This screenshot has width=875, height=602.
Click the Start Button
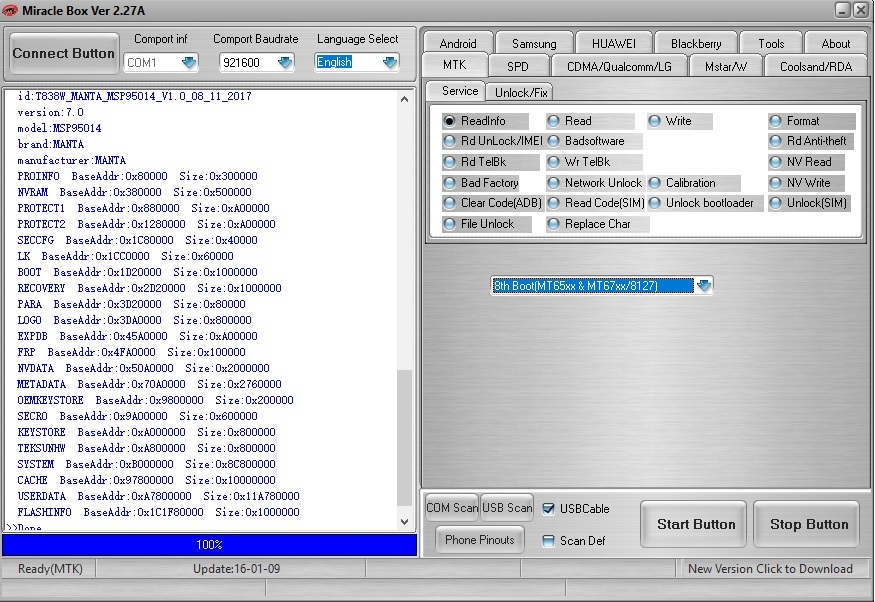[x=695, y=524]
